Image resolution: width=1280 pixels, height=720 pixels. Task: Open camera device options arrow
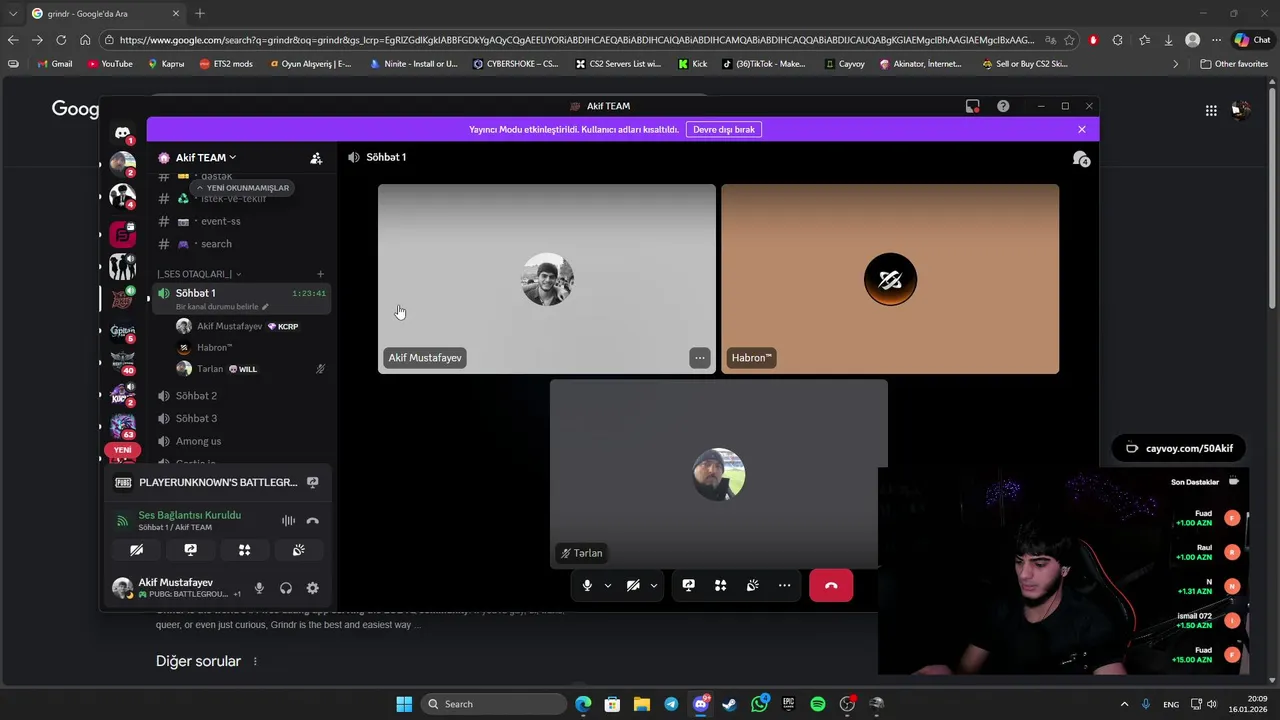click(x=653, y=585)
